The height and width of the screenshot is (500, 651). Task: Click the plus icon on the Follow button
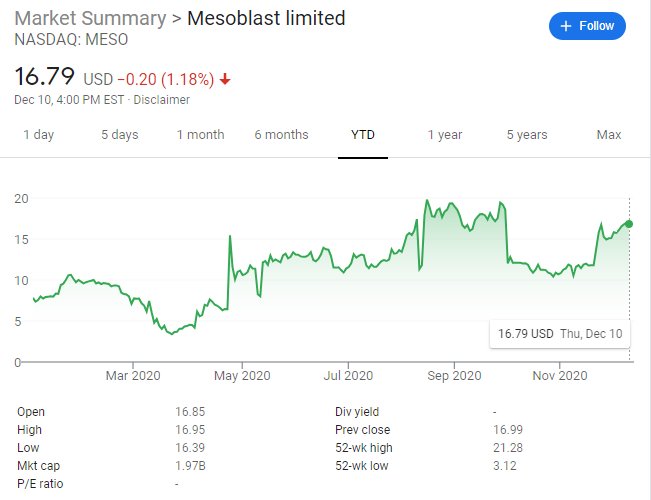[565, 26]
